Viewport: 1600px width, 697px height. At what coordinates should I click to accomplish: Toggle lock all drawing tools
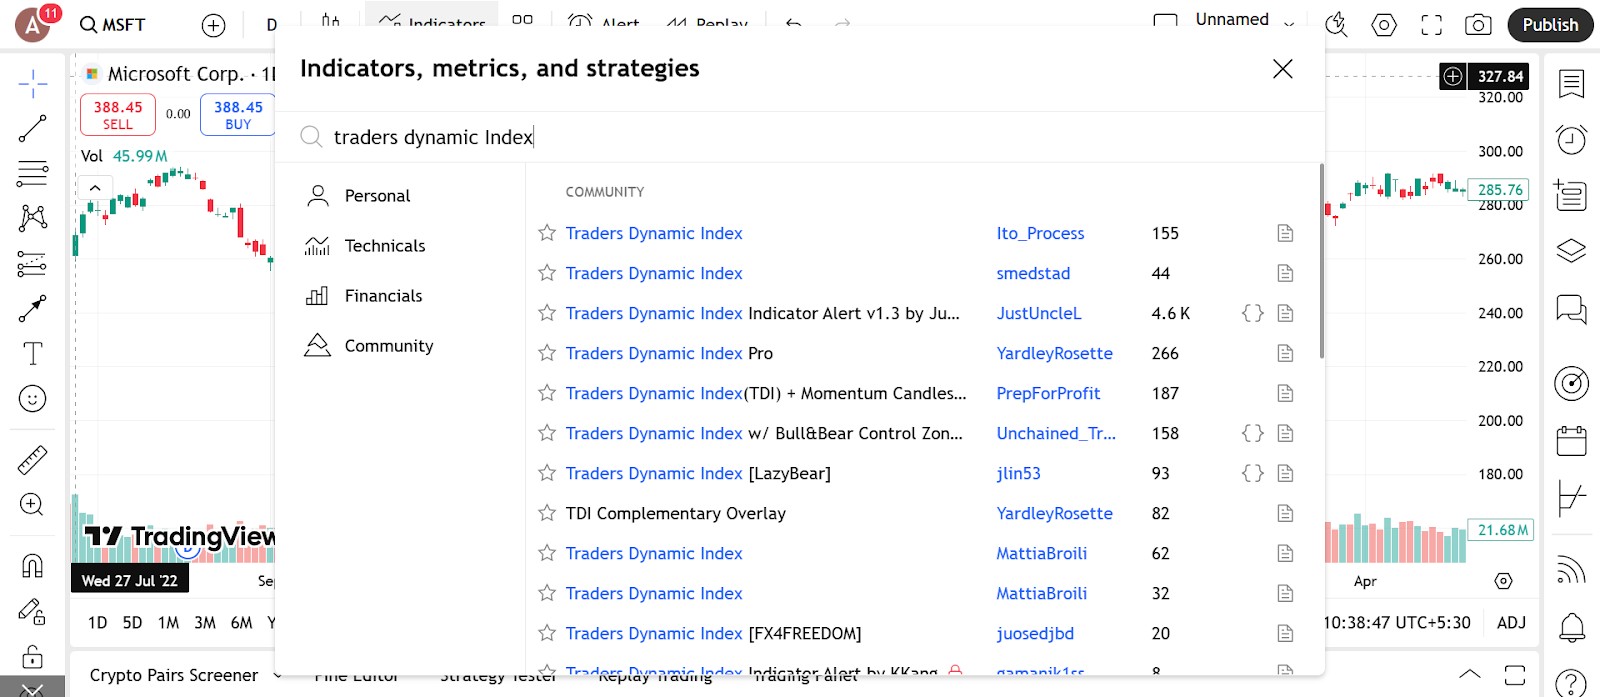coord(32,656)
